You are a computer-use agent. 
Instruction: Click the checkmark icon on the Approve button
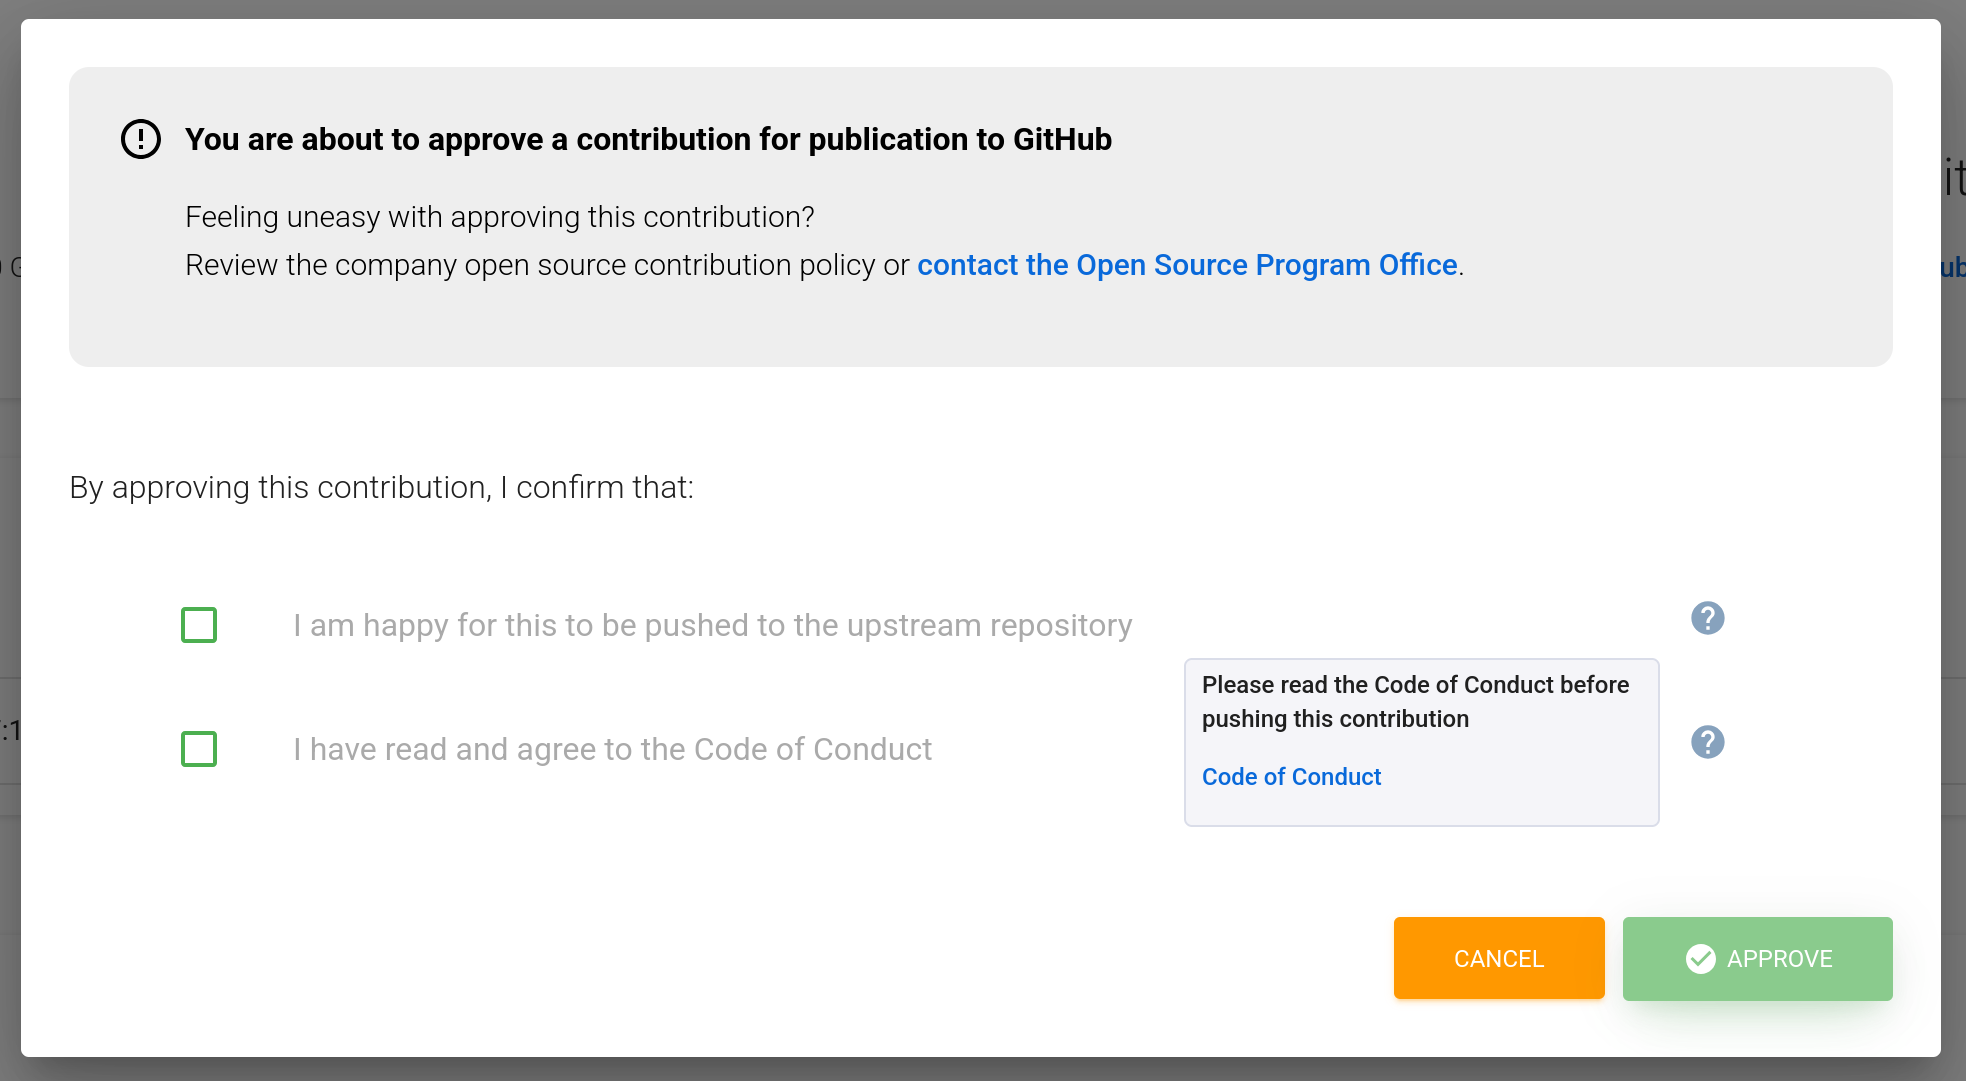coord(1700,959)
